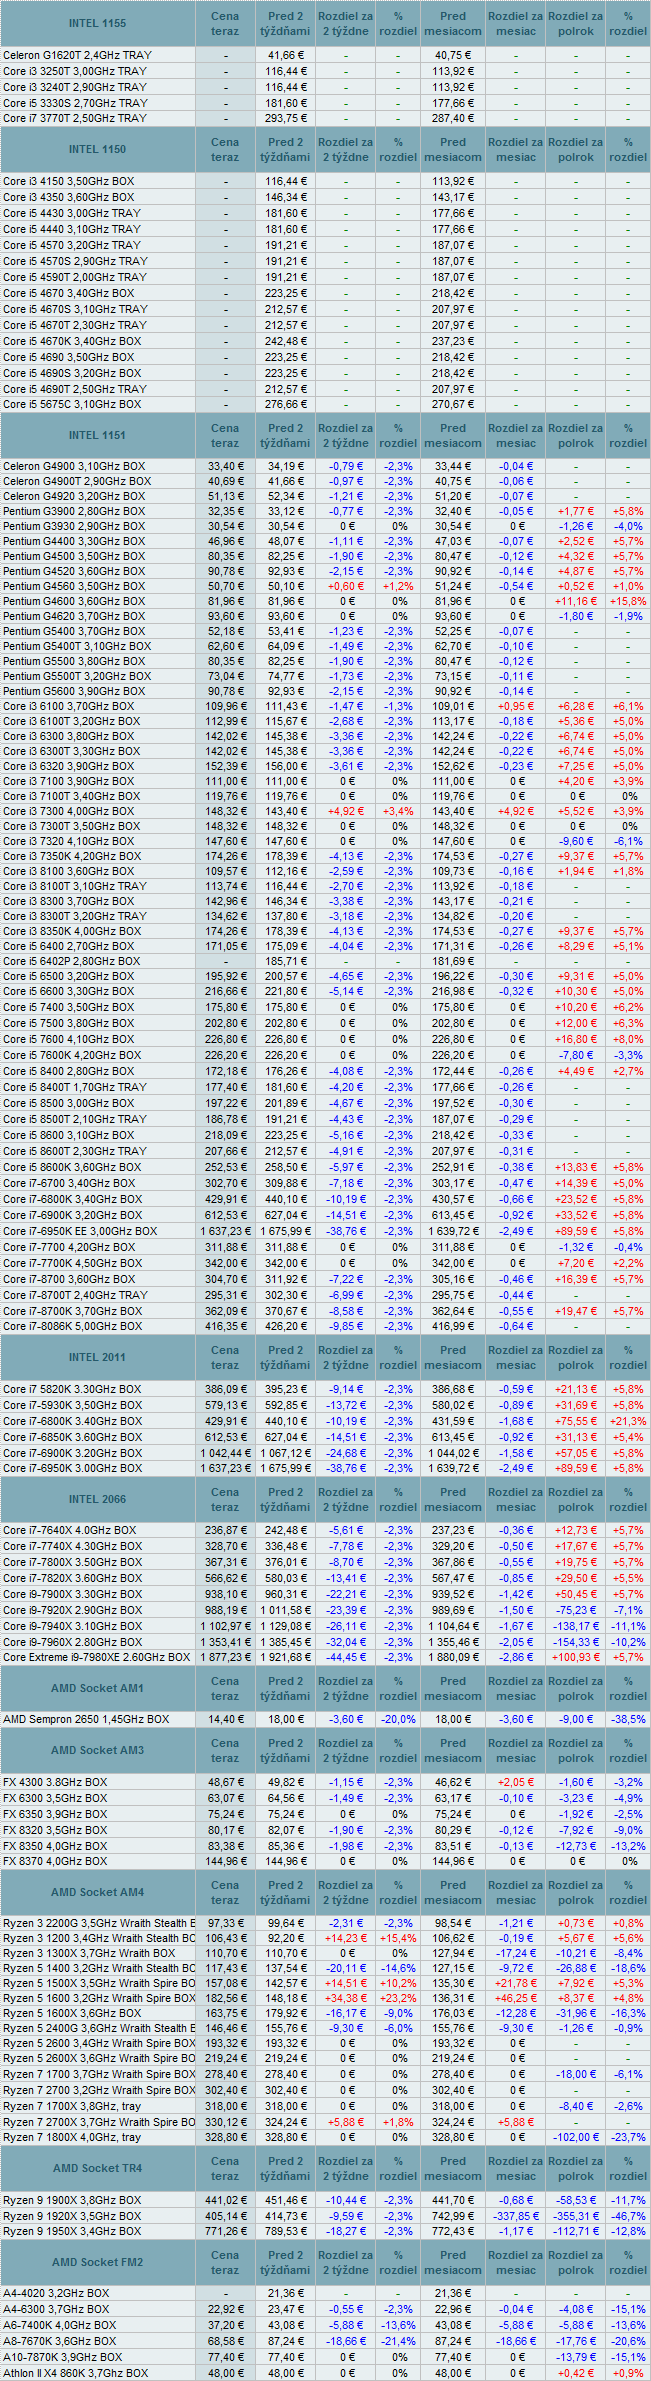Select Athlon II X4 860K 3,7Ghz BOX name

point(76,2373)
